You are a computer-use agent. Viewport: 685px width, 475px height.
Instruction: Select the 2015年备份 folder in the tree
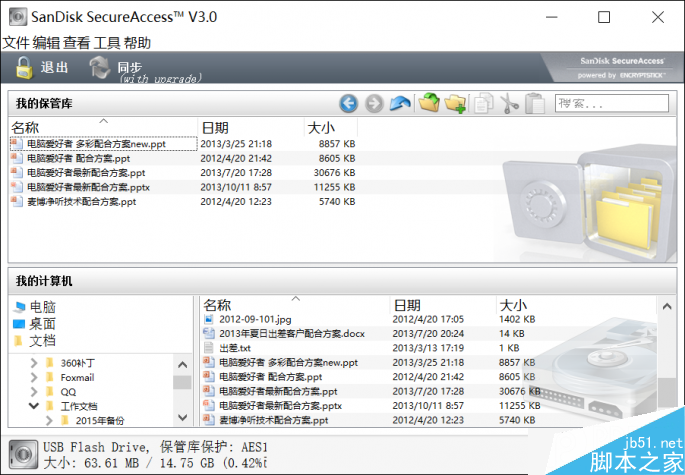coord(100,420)
